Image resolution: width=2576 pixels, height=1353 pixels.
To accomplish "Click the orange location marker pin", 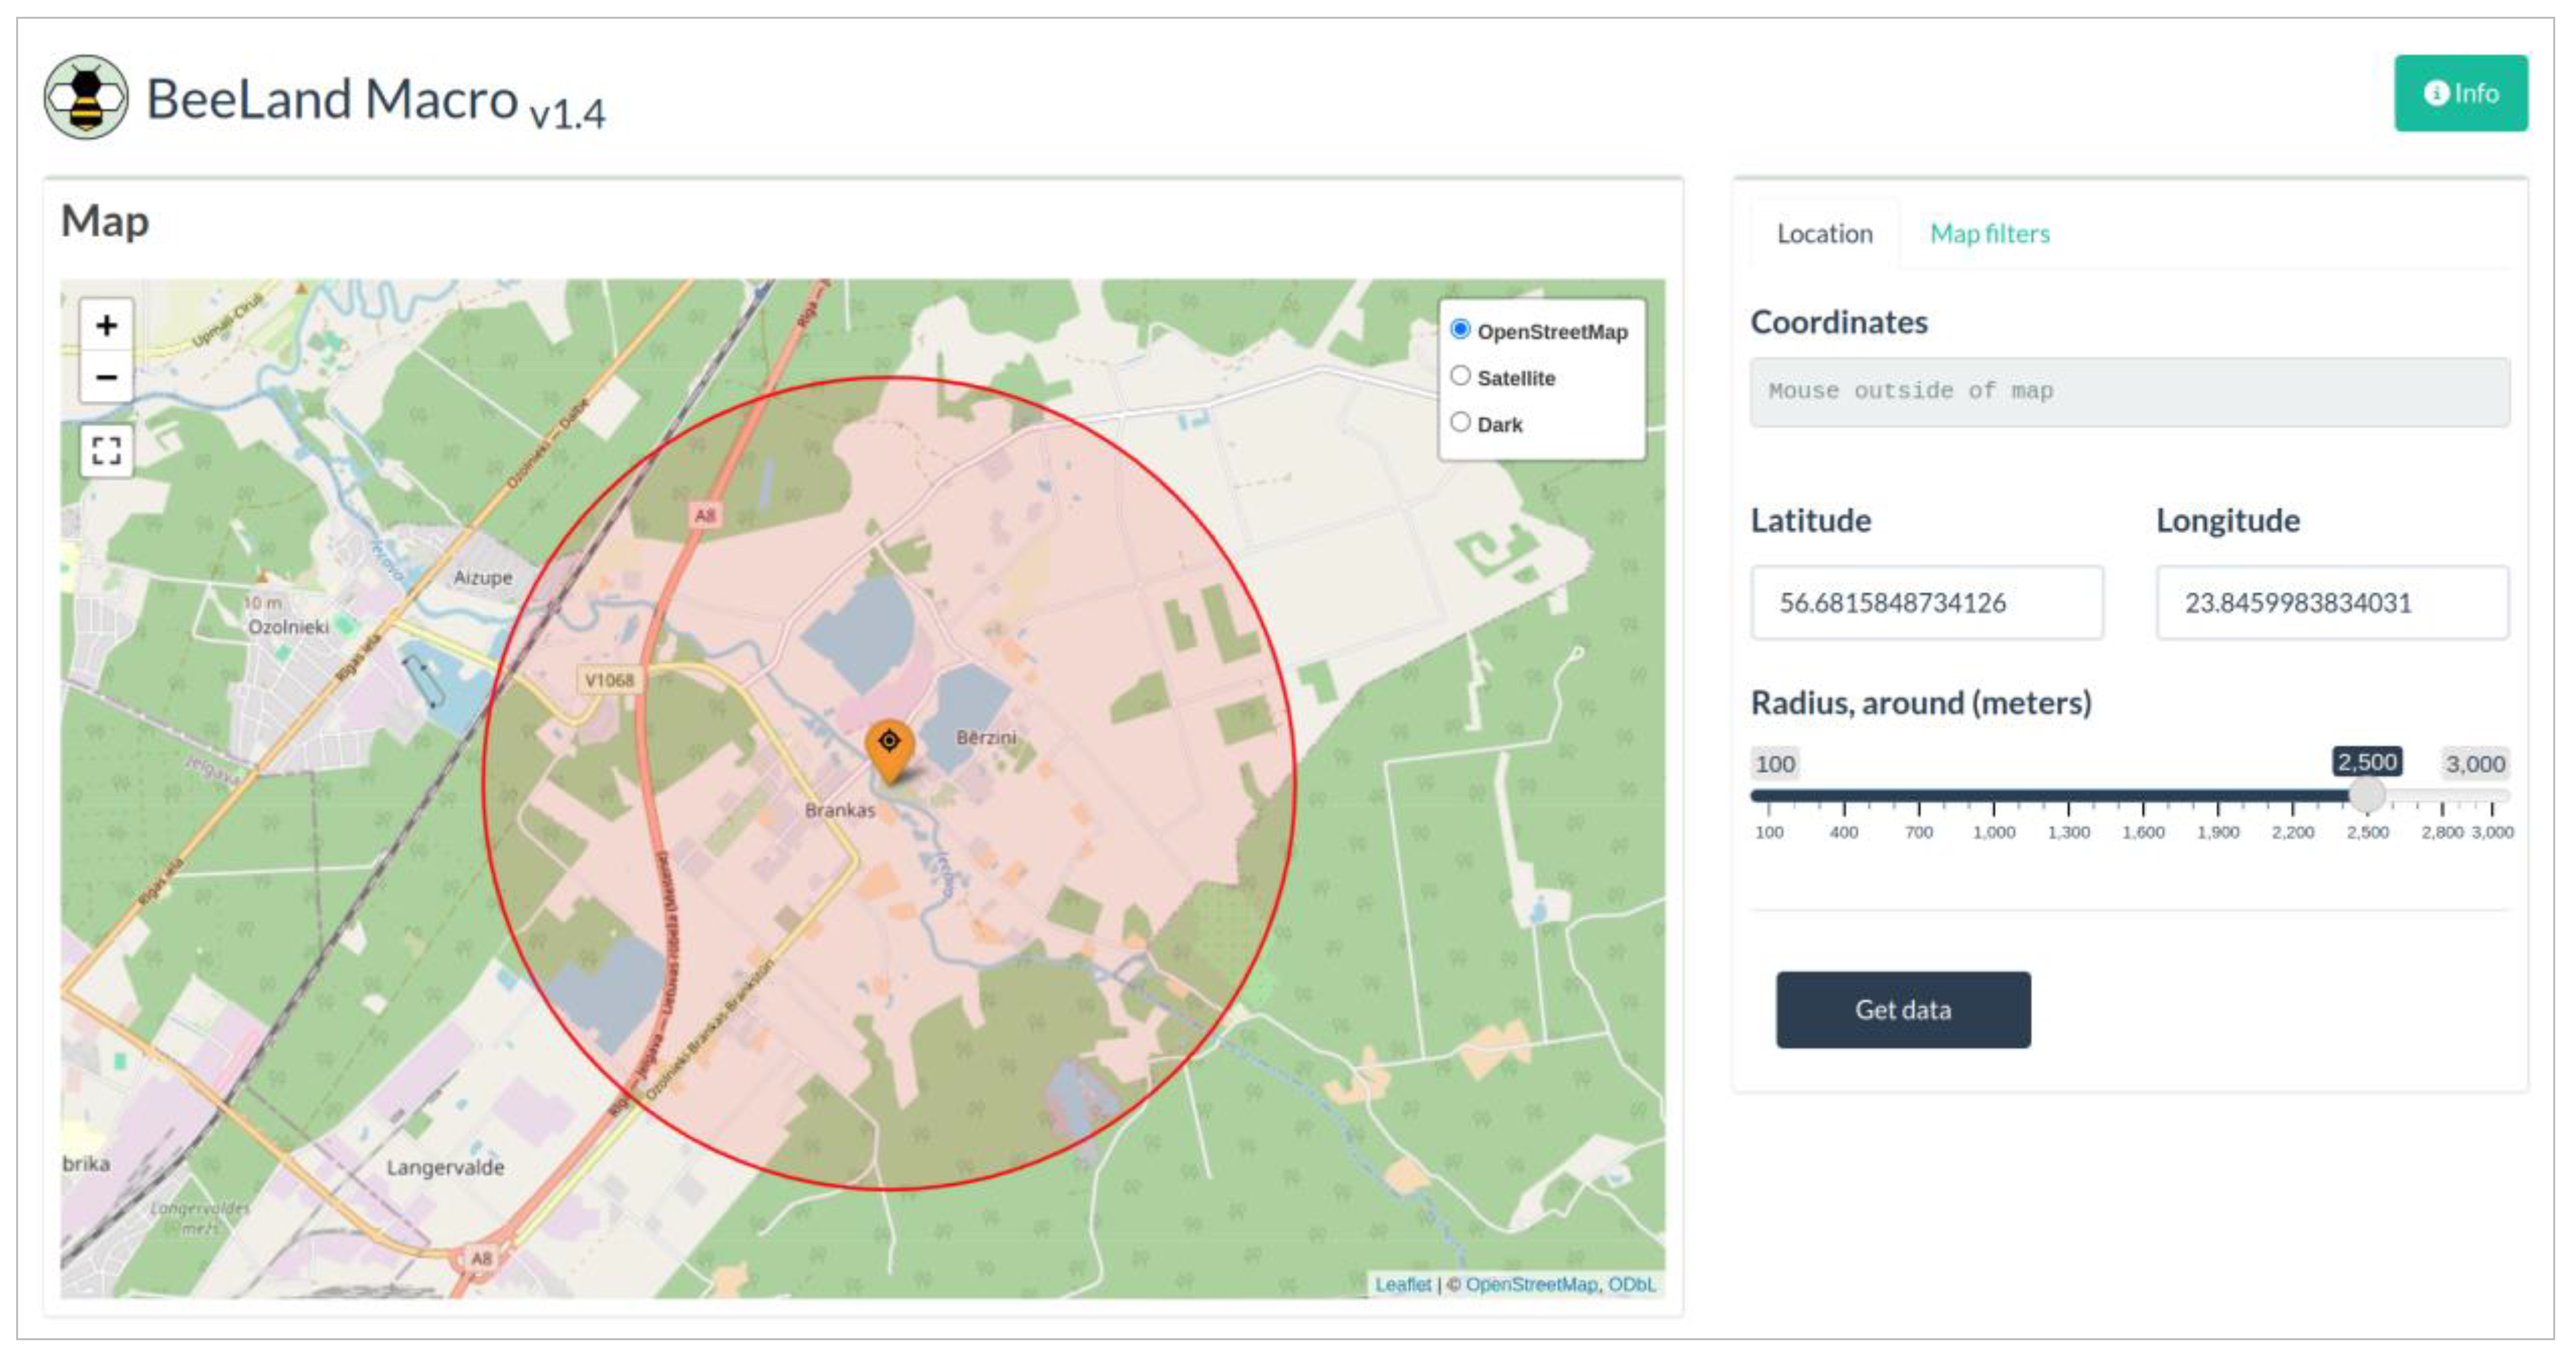I will point(889,751).
